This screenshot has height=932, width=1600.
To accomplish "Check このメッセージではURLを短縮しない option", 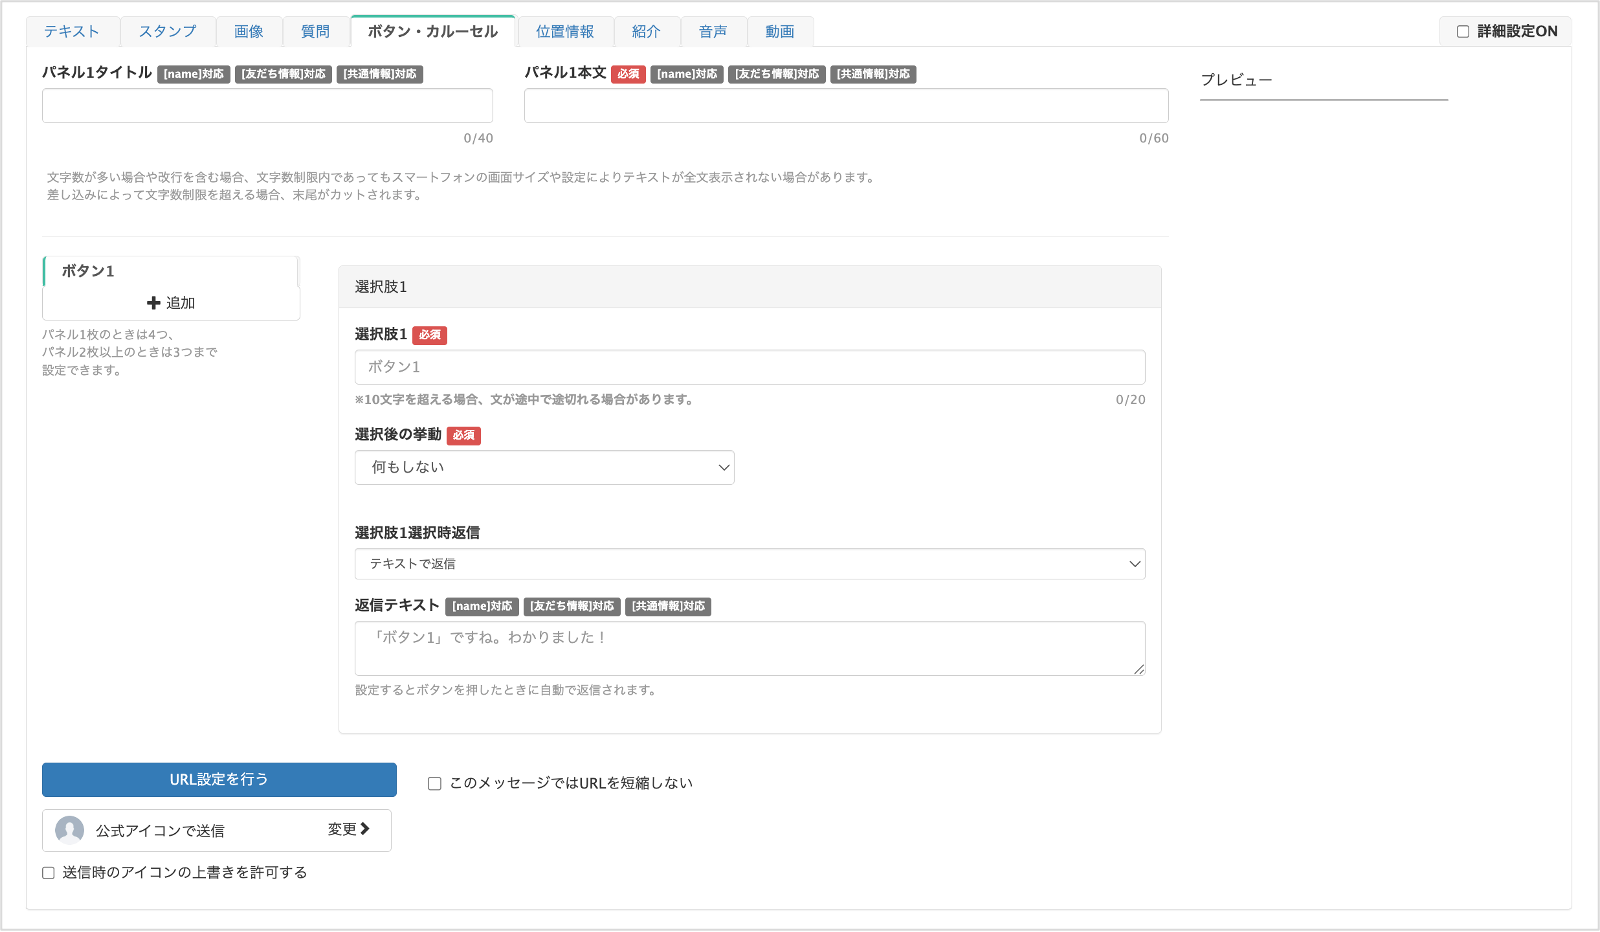I will (435, 784).
